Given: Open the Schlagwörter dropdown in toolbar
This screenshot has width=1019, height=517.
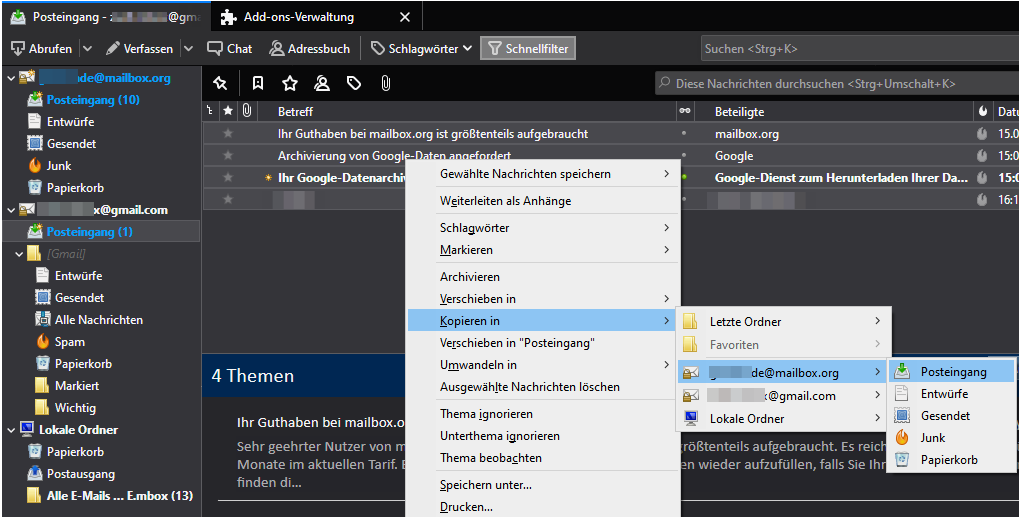Looking at the screenshot, I should 421,49.
